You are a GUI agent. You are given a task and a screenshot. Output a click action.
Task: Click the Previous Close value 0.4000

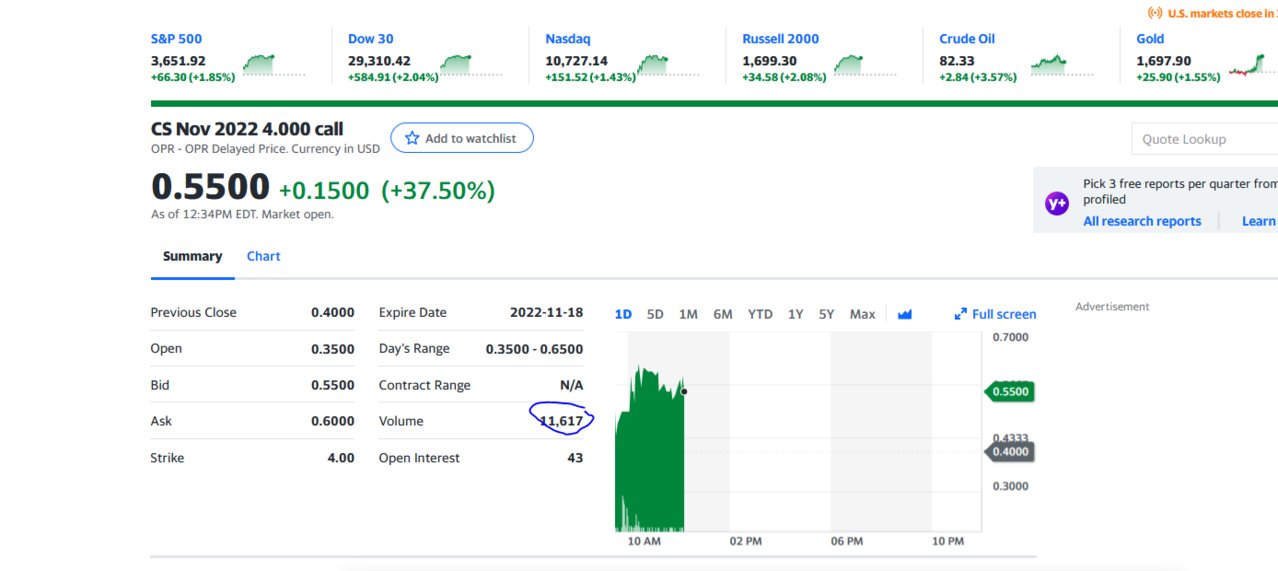333,312
